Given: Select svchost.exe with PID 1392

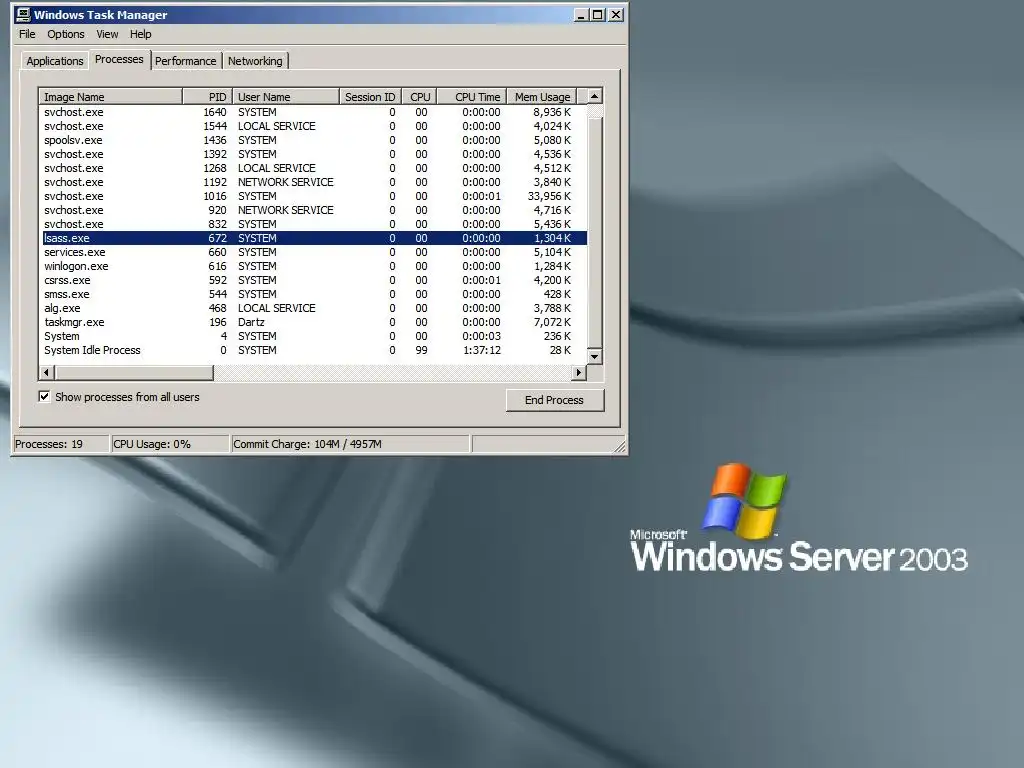Looking at the screenshot, I should pyautogui.click(x=313, y=154).
